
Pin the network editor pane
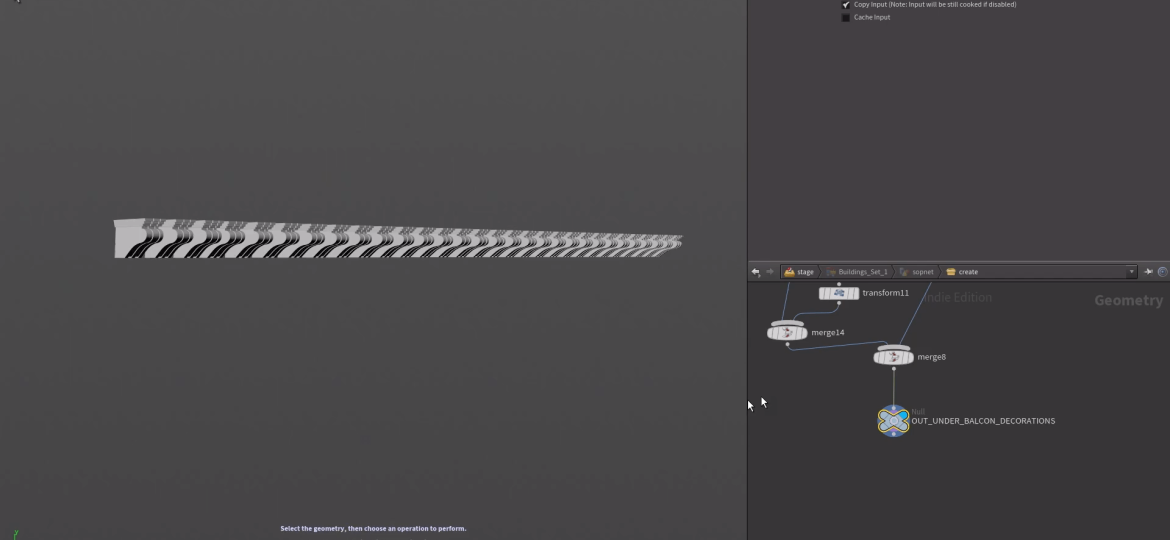(x=1148, y=272)
